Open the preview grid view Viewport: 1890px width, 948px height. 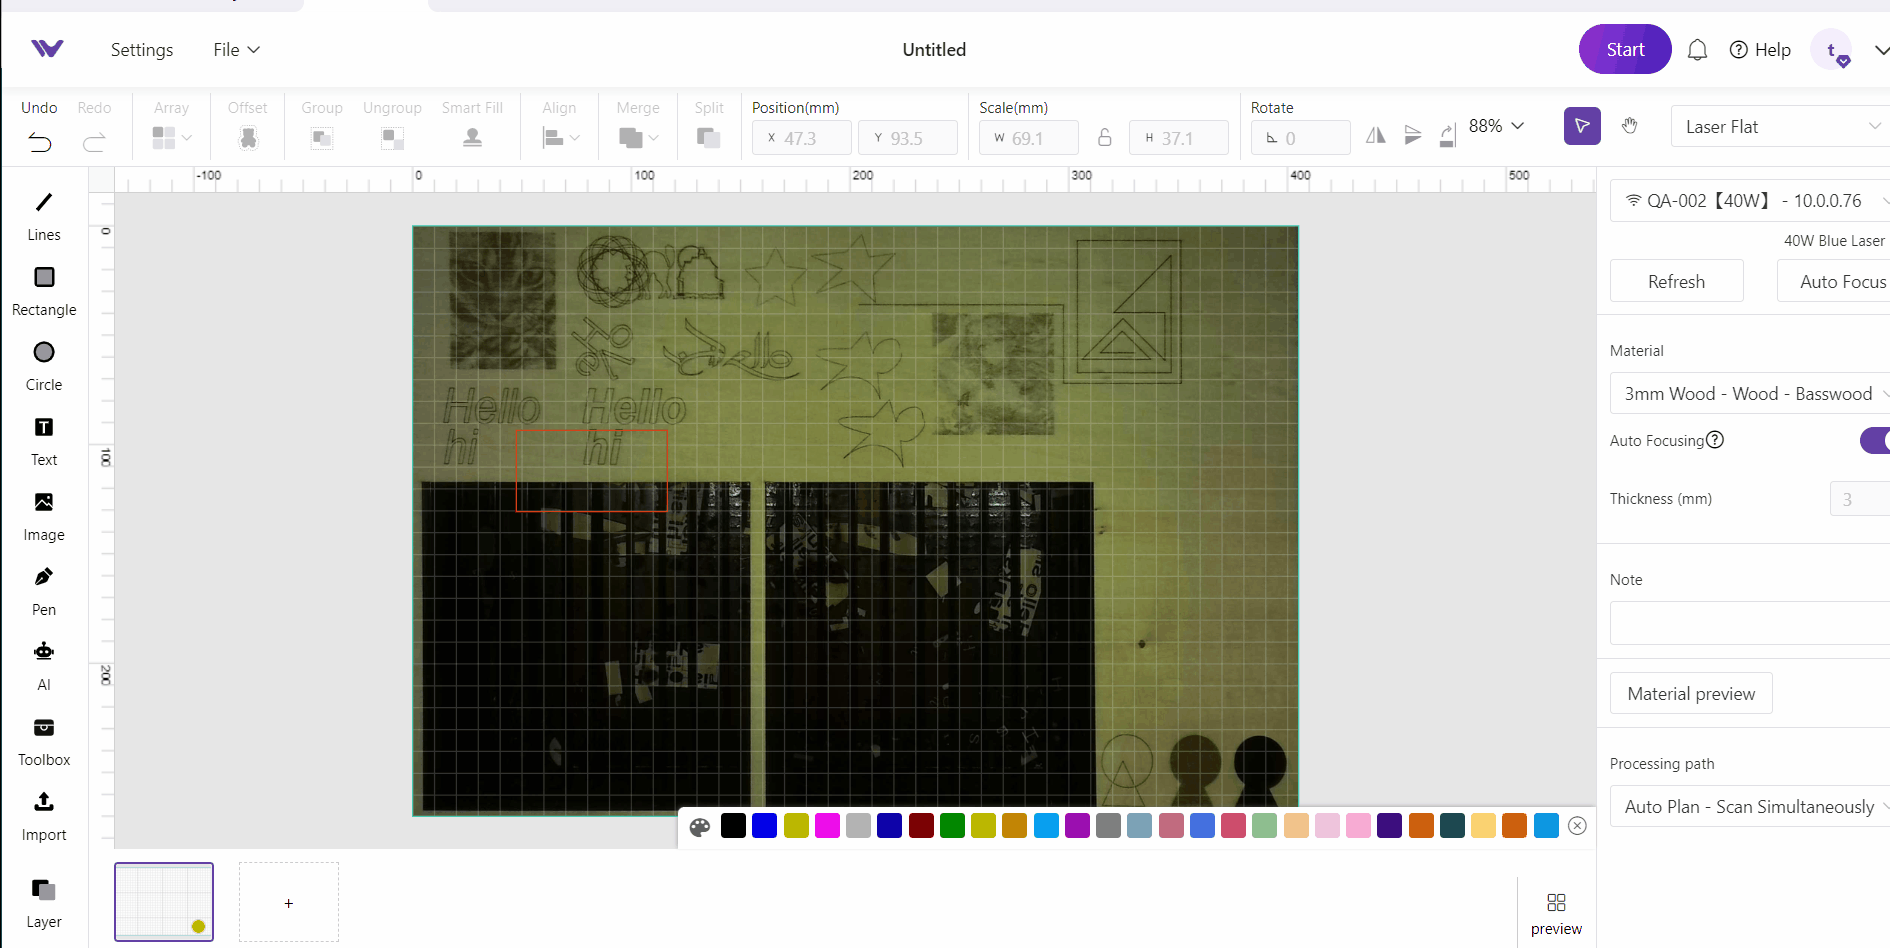1556,914
